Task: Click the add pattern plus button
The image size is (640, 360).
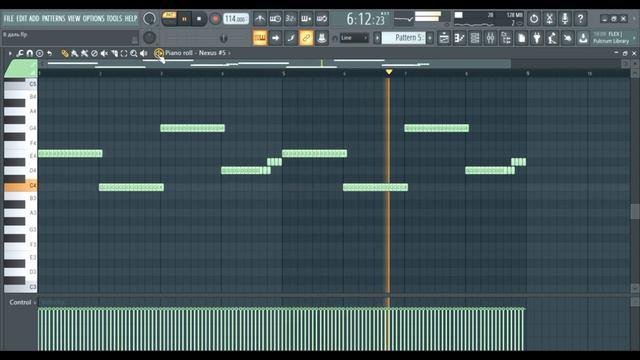Action: click(430, 38)
